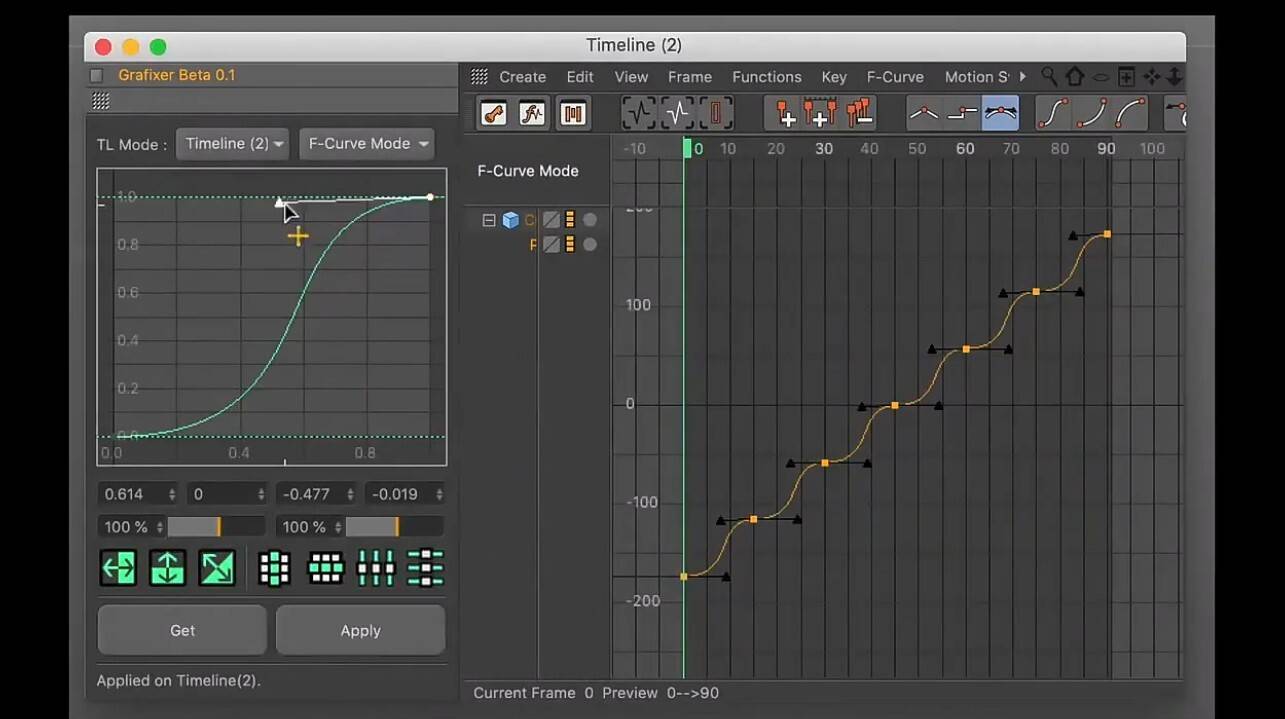1285x719 pixels.
Task: Open the Timeline (2) dropdown in Grafixer
Action: tap(232, 143)
